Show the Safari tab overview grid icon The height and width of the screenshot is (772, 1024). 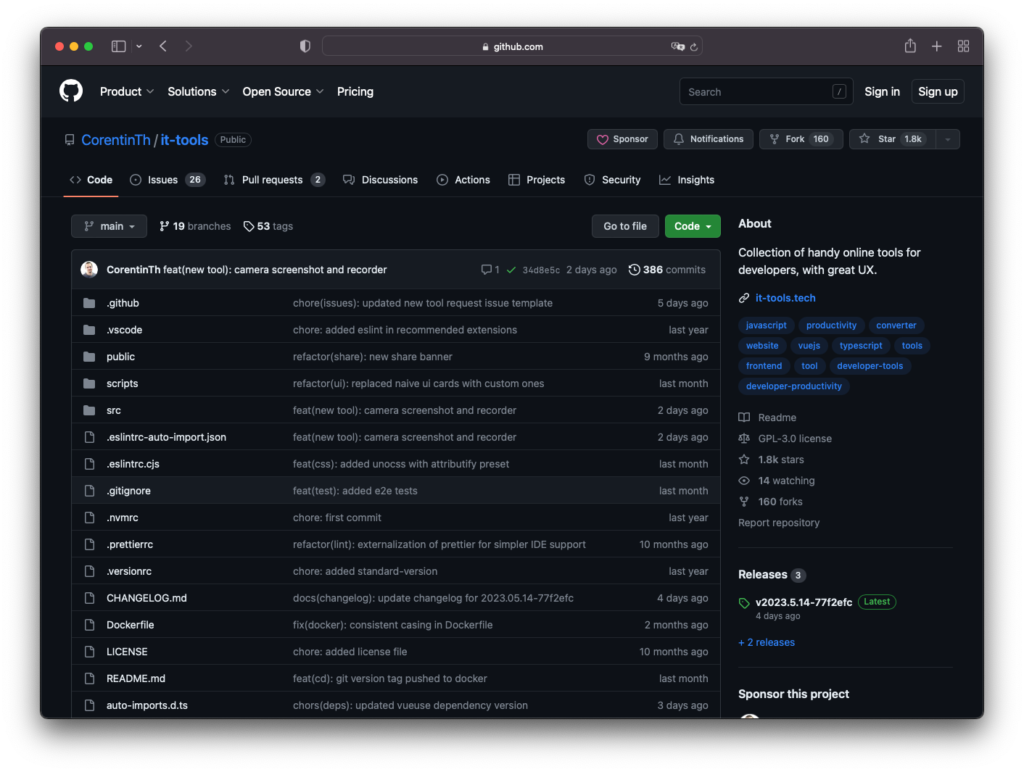[963, 46]
